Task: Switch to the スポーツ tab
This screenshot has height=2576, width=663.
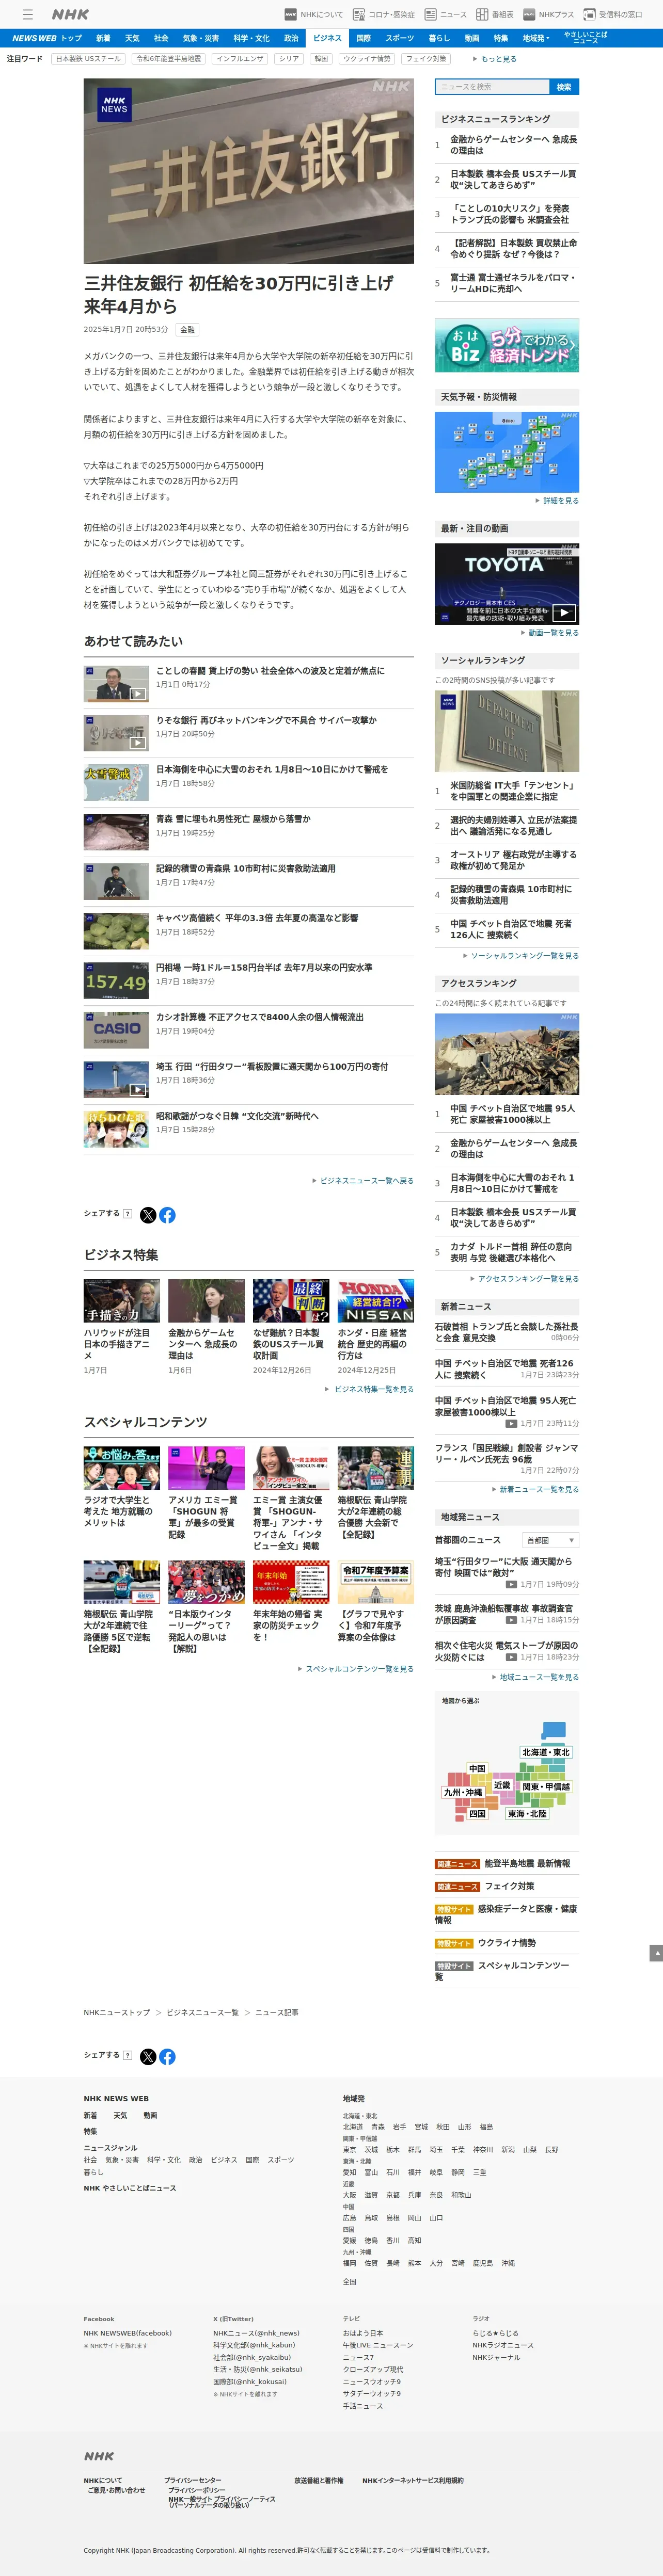Action: point(399,38)
